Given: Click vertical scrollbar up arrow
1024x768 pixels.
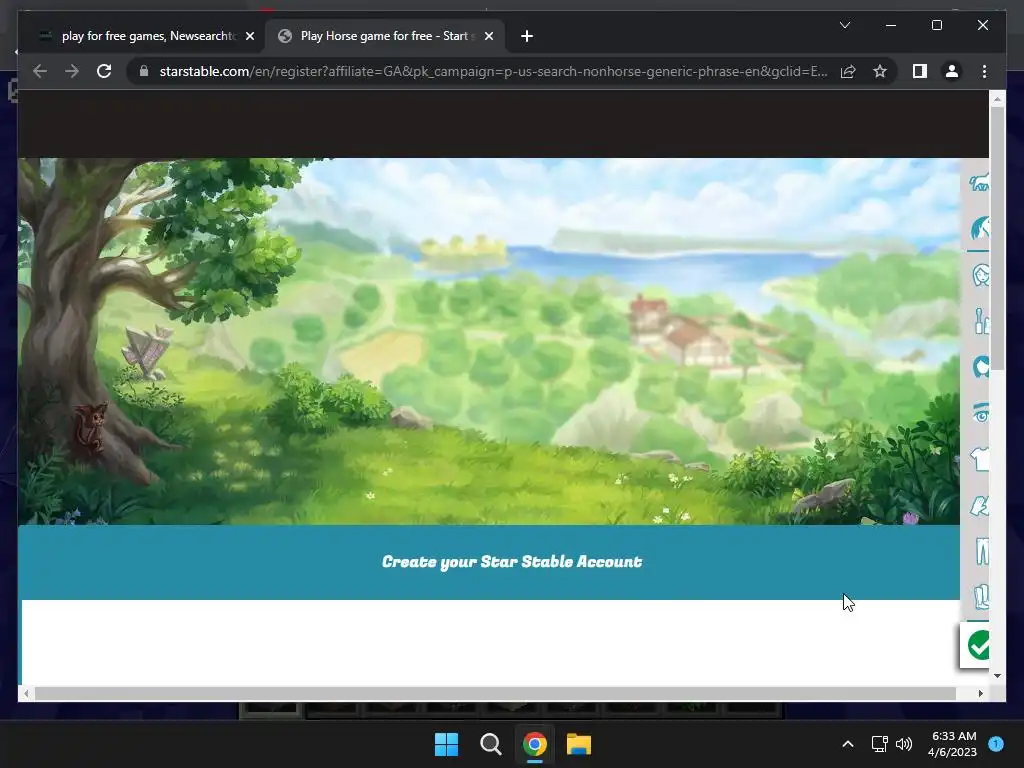Looking at the screenshot, I should (997, 99).
